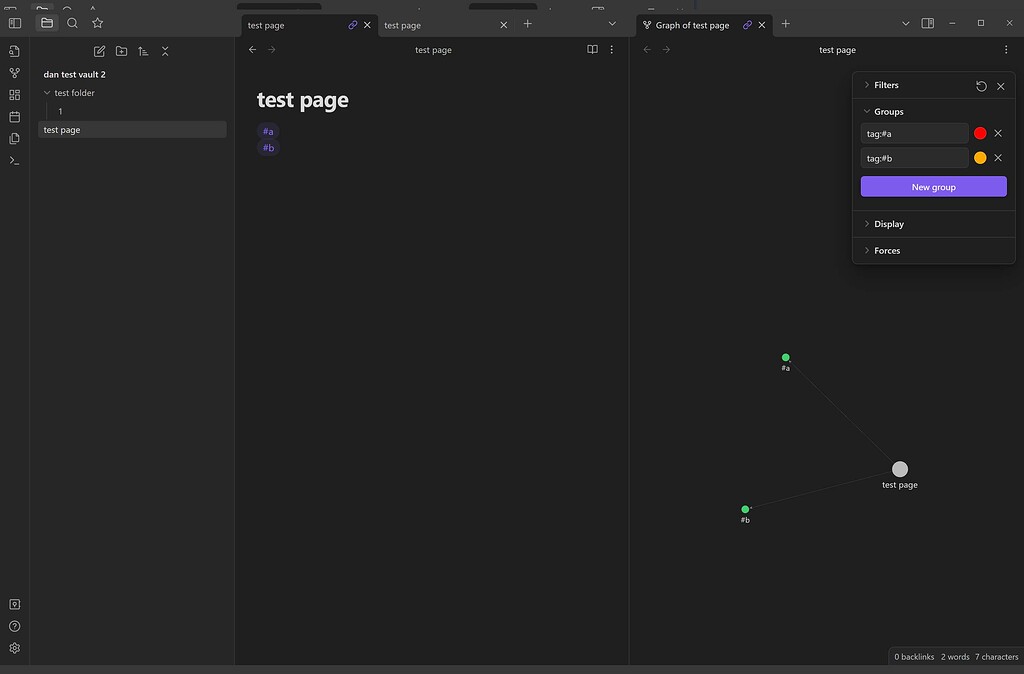Open the bookmarks star icon

coord(97,22)
